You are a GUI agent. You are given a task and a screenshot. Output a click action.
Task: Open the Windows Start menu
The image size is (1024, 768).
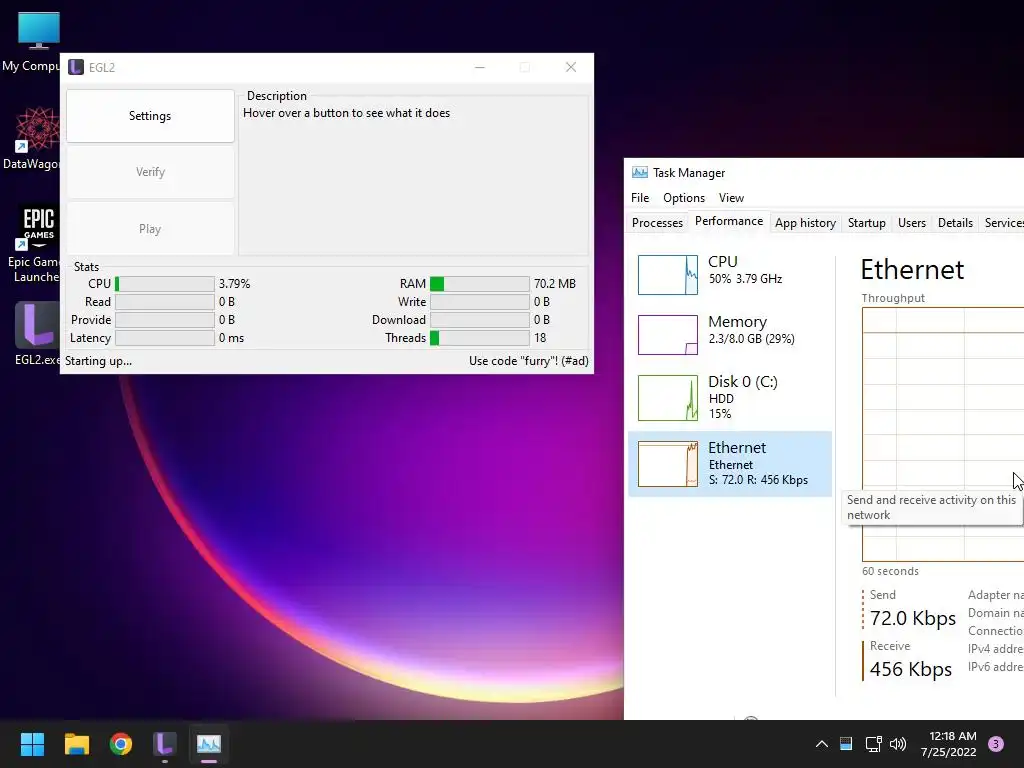point(32,744)
